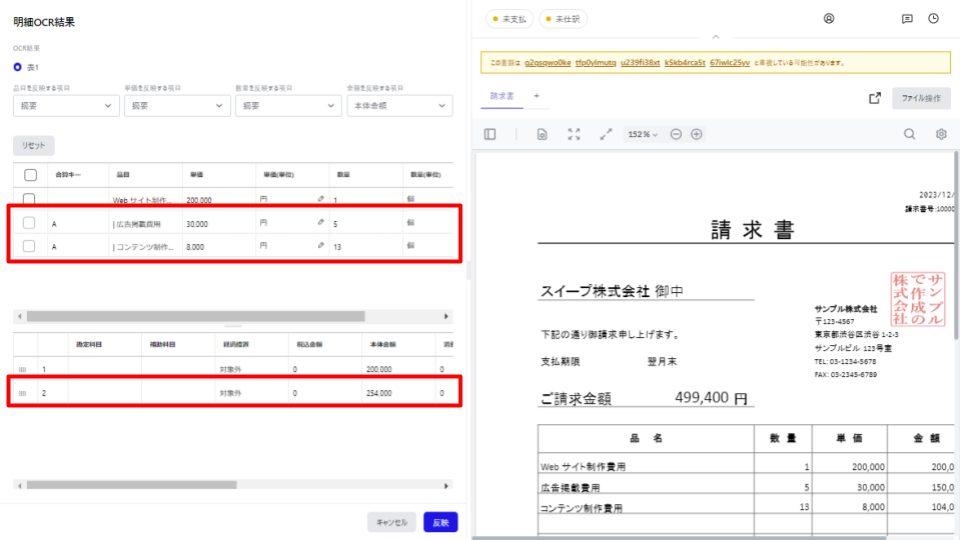
Task: Check the コンテンツ制作 row checkbox
Action: (x=29, y=246)
